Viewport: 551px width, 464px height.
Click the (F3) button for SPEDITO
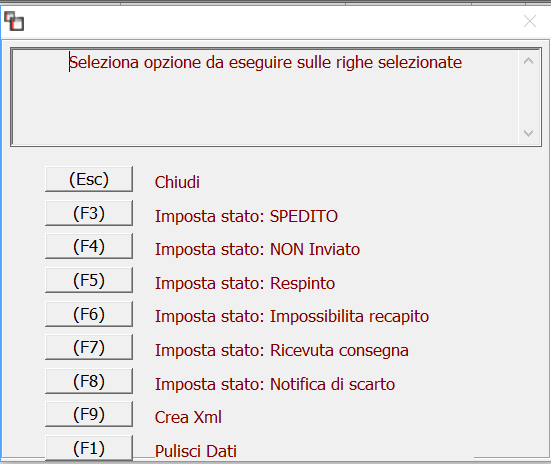pos(89,213)
